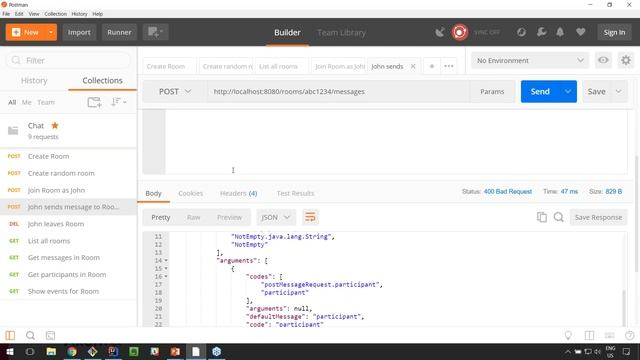This screenshot has width=640, height=360.
Task: Open John leaves Room request
Action: tap(69, 224)
